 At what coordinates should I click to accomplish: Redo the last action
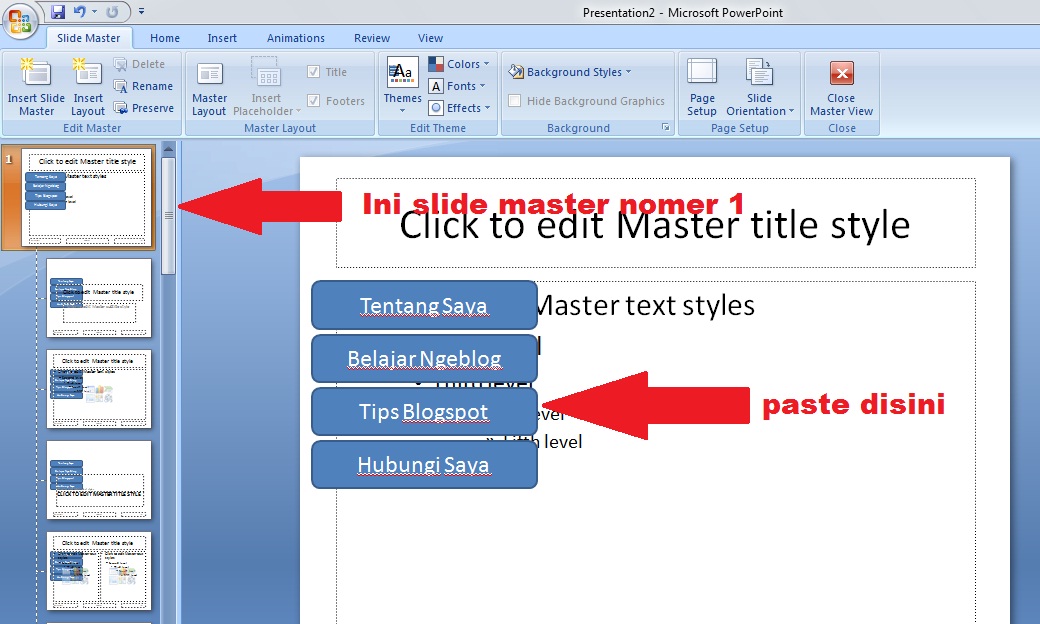tap(113, 11)
